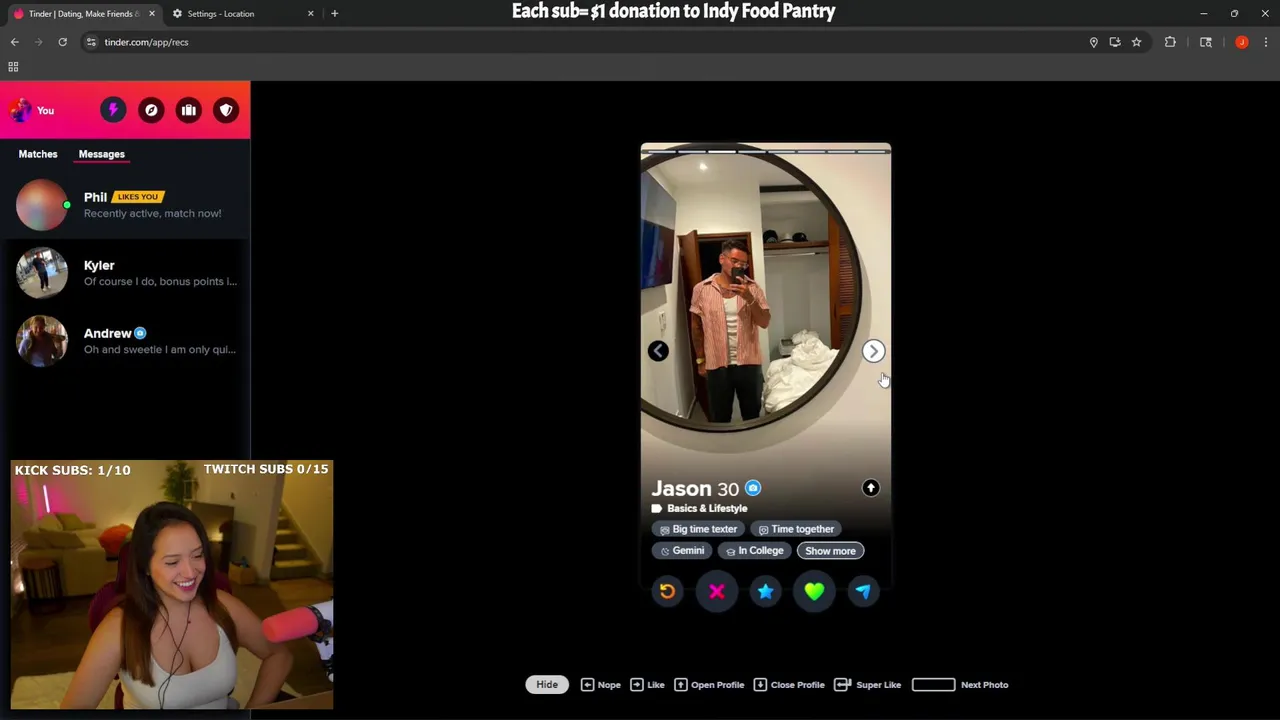Open the conversation with Kyler
The height and width of the screenshot is (720, 1280).
click(x=125, y=273)
